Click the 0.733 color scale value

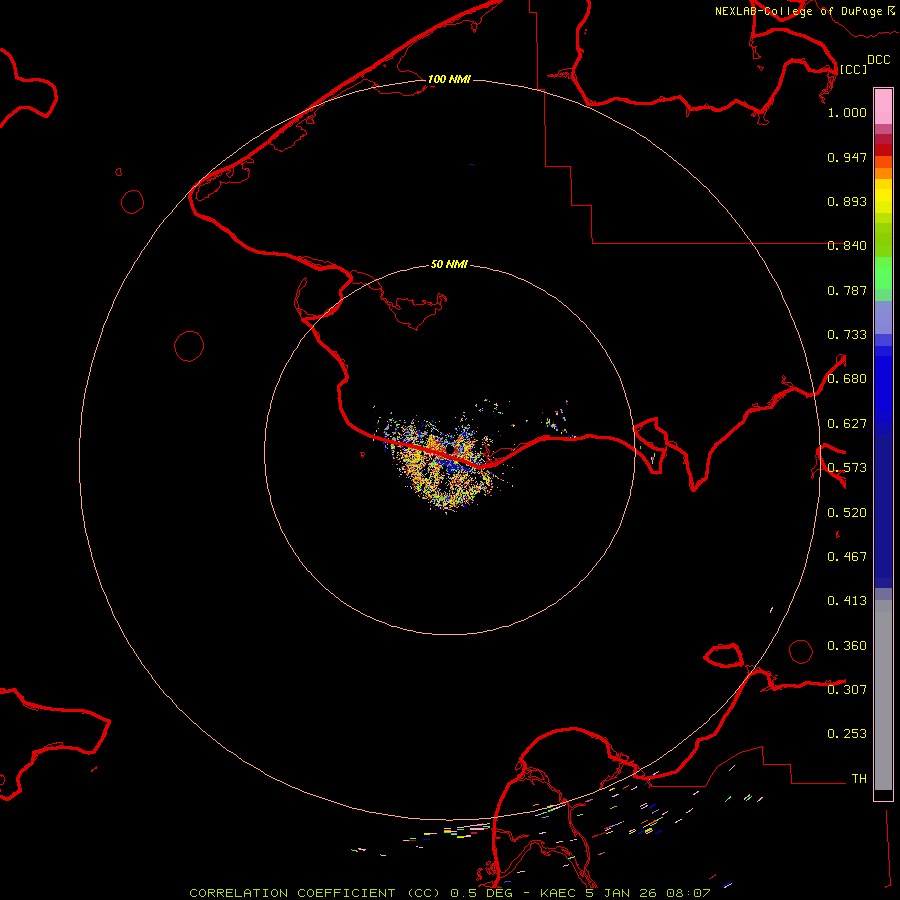847,335
